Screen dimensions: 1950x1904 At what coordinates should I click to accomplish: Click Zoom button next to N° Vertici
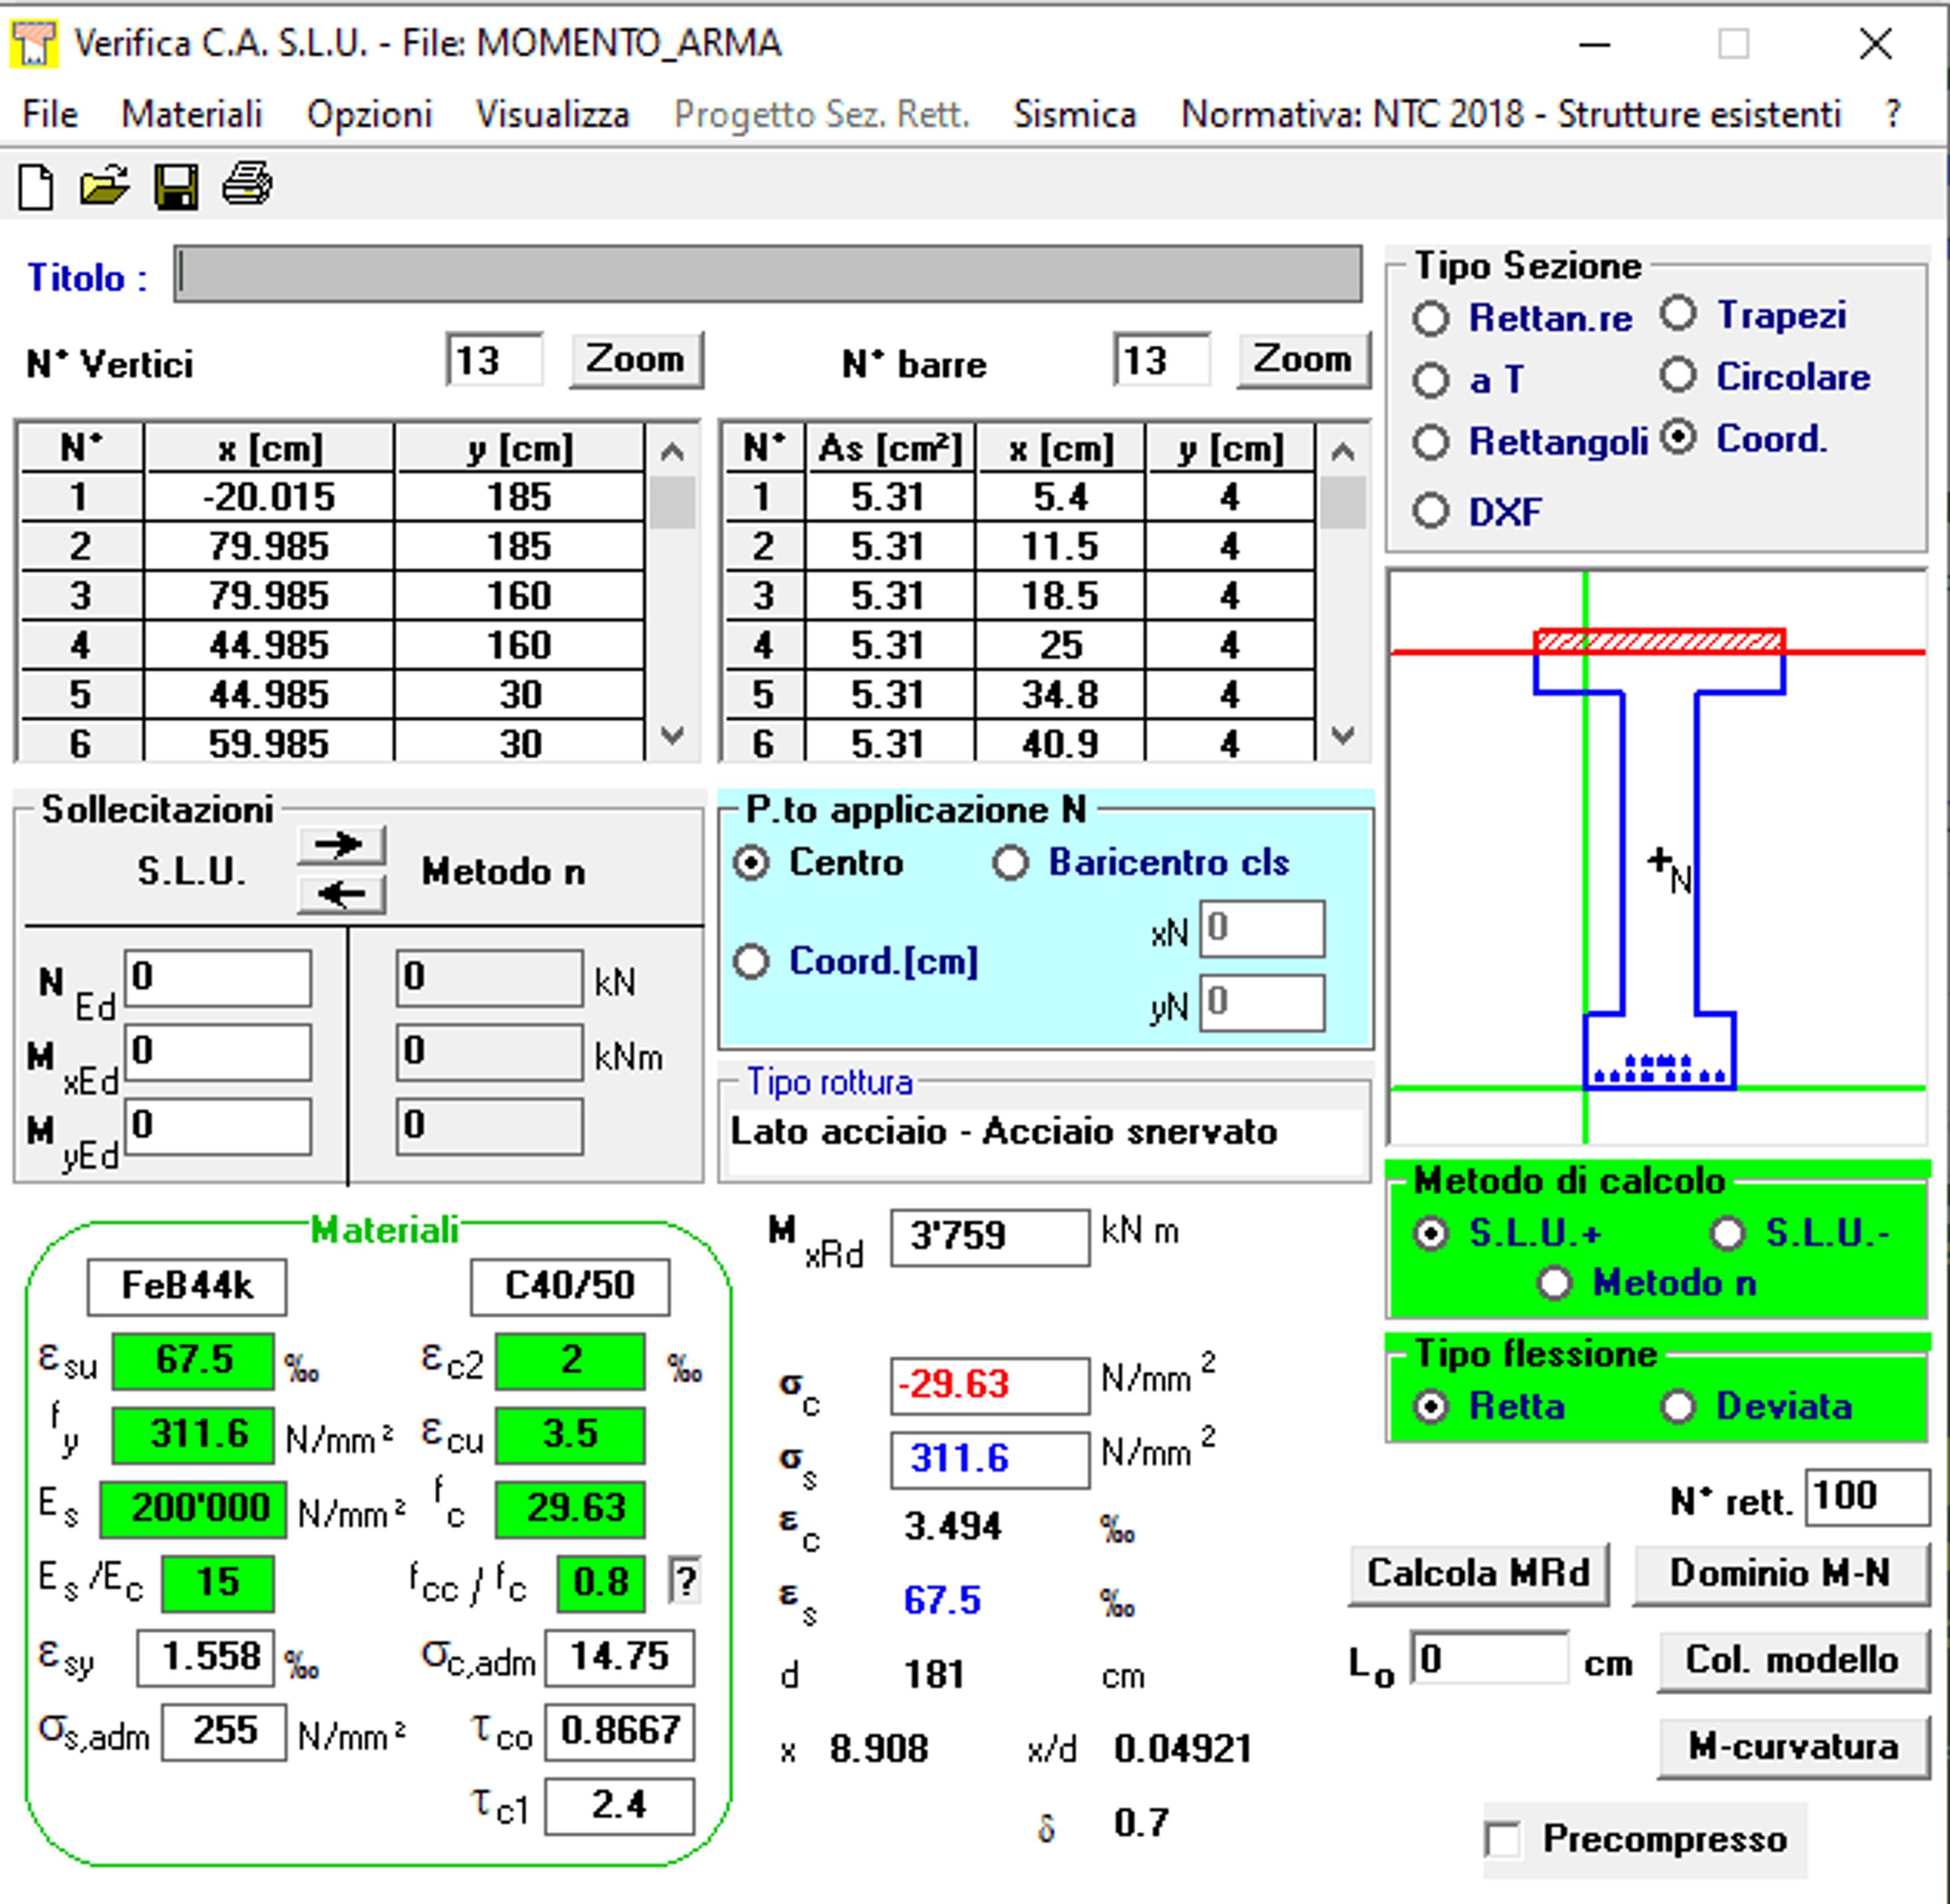(x=636, y=360)
